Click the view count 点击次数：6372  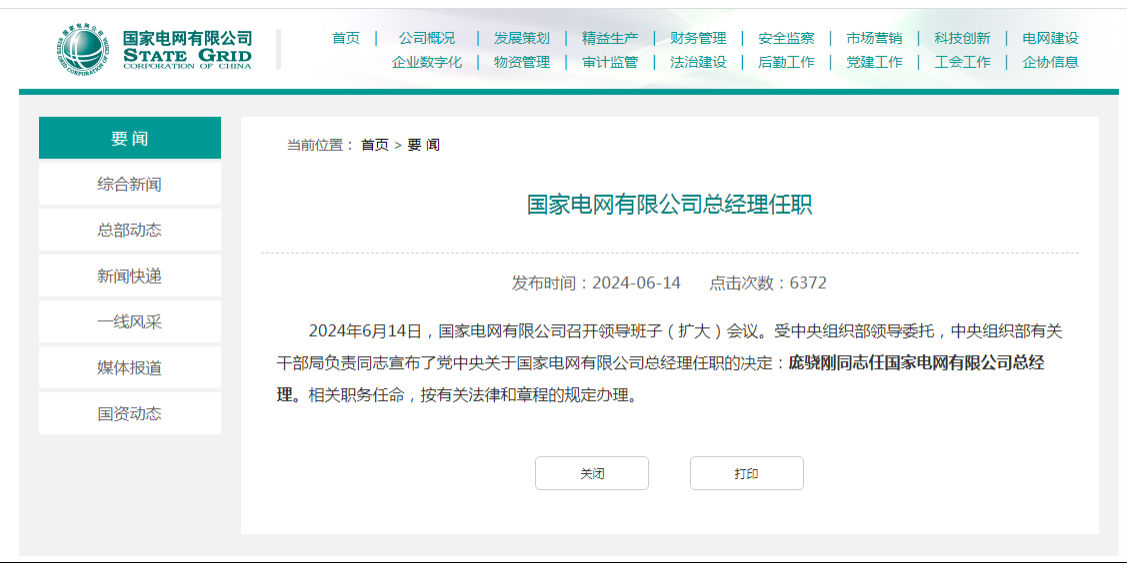[x=768, y=283]
